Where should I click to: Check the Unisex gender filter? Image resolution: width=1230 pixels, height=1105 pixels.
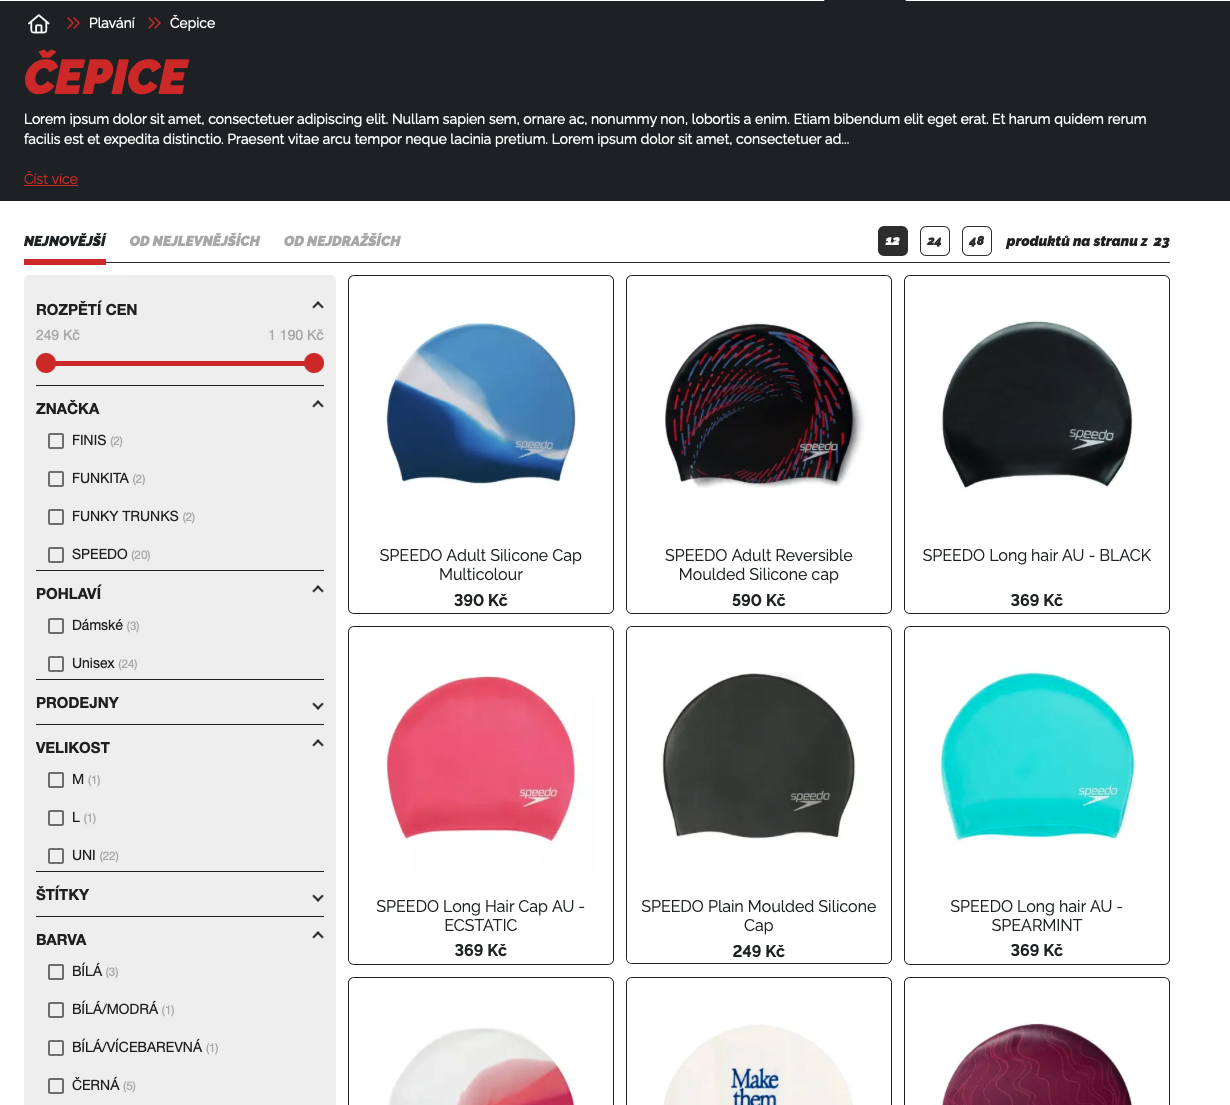(56, 664)
